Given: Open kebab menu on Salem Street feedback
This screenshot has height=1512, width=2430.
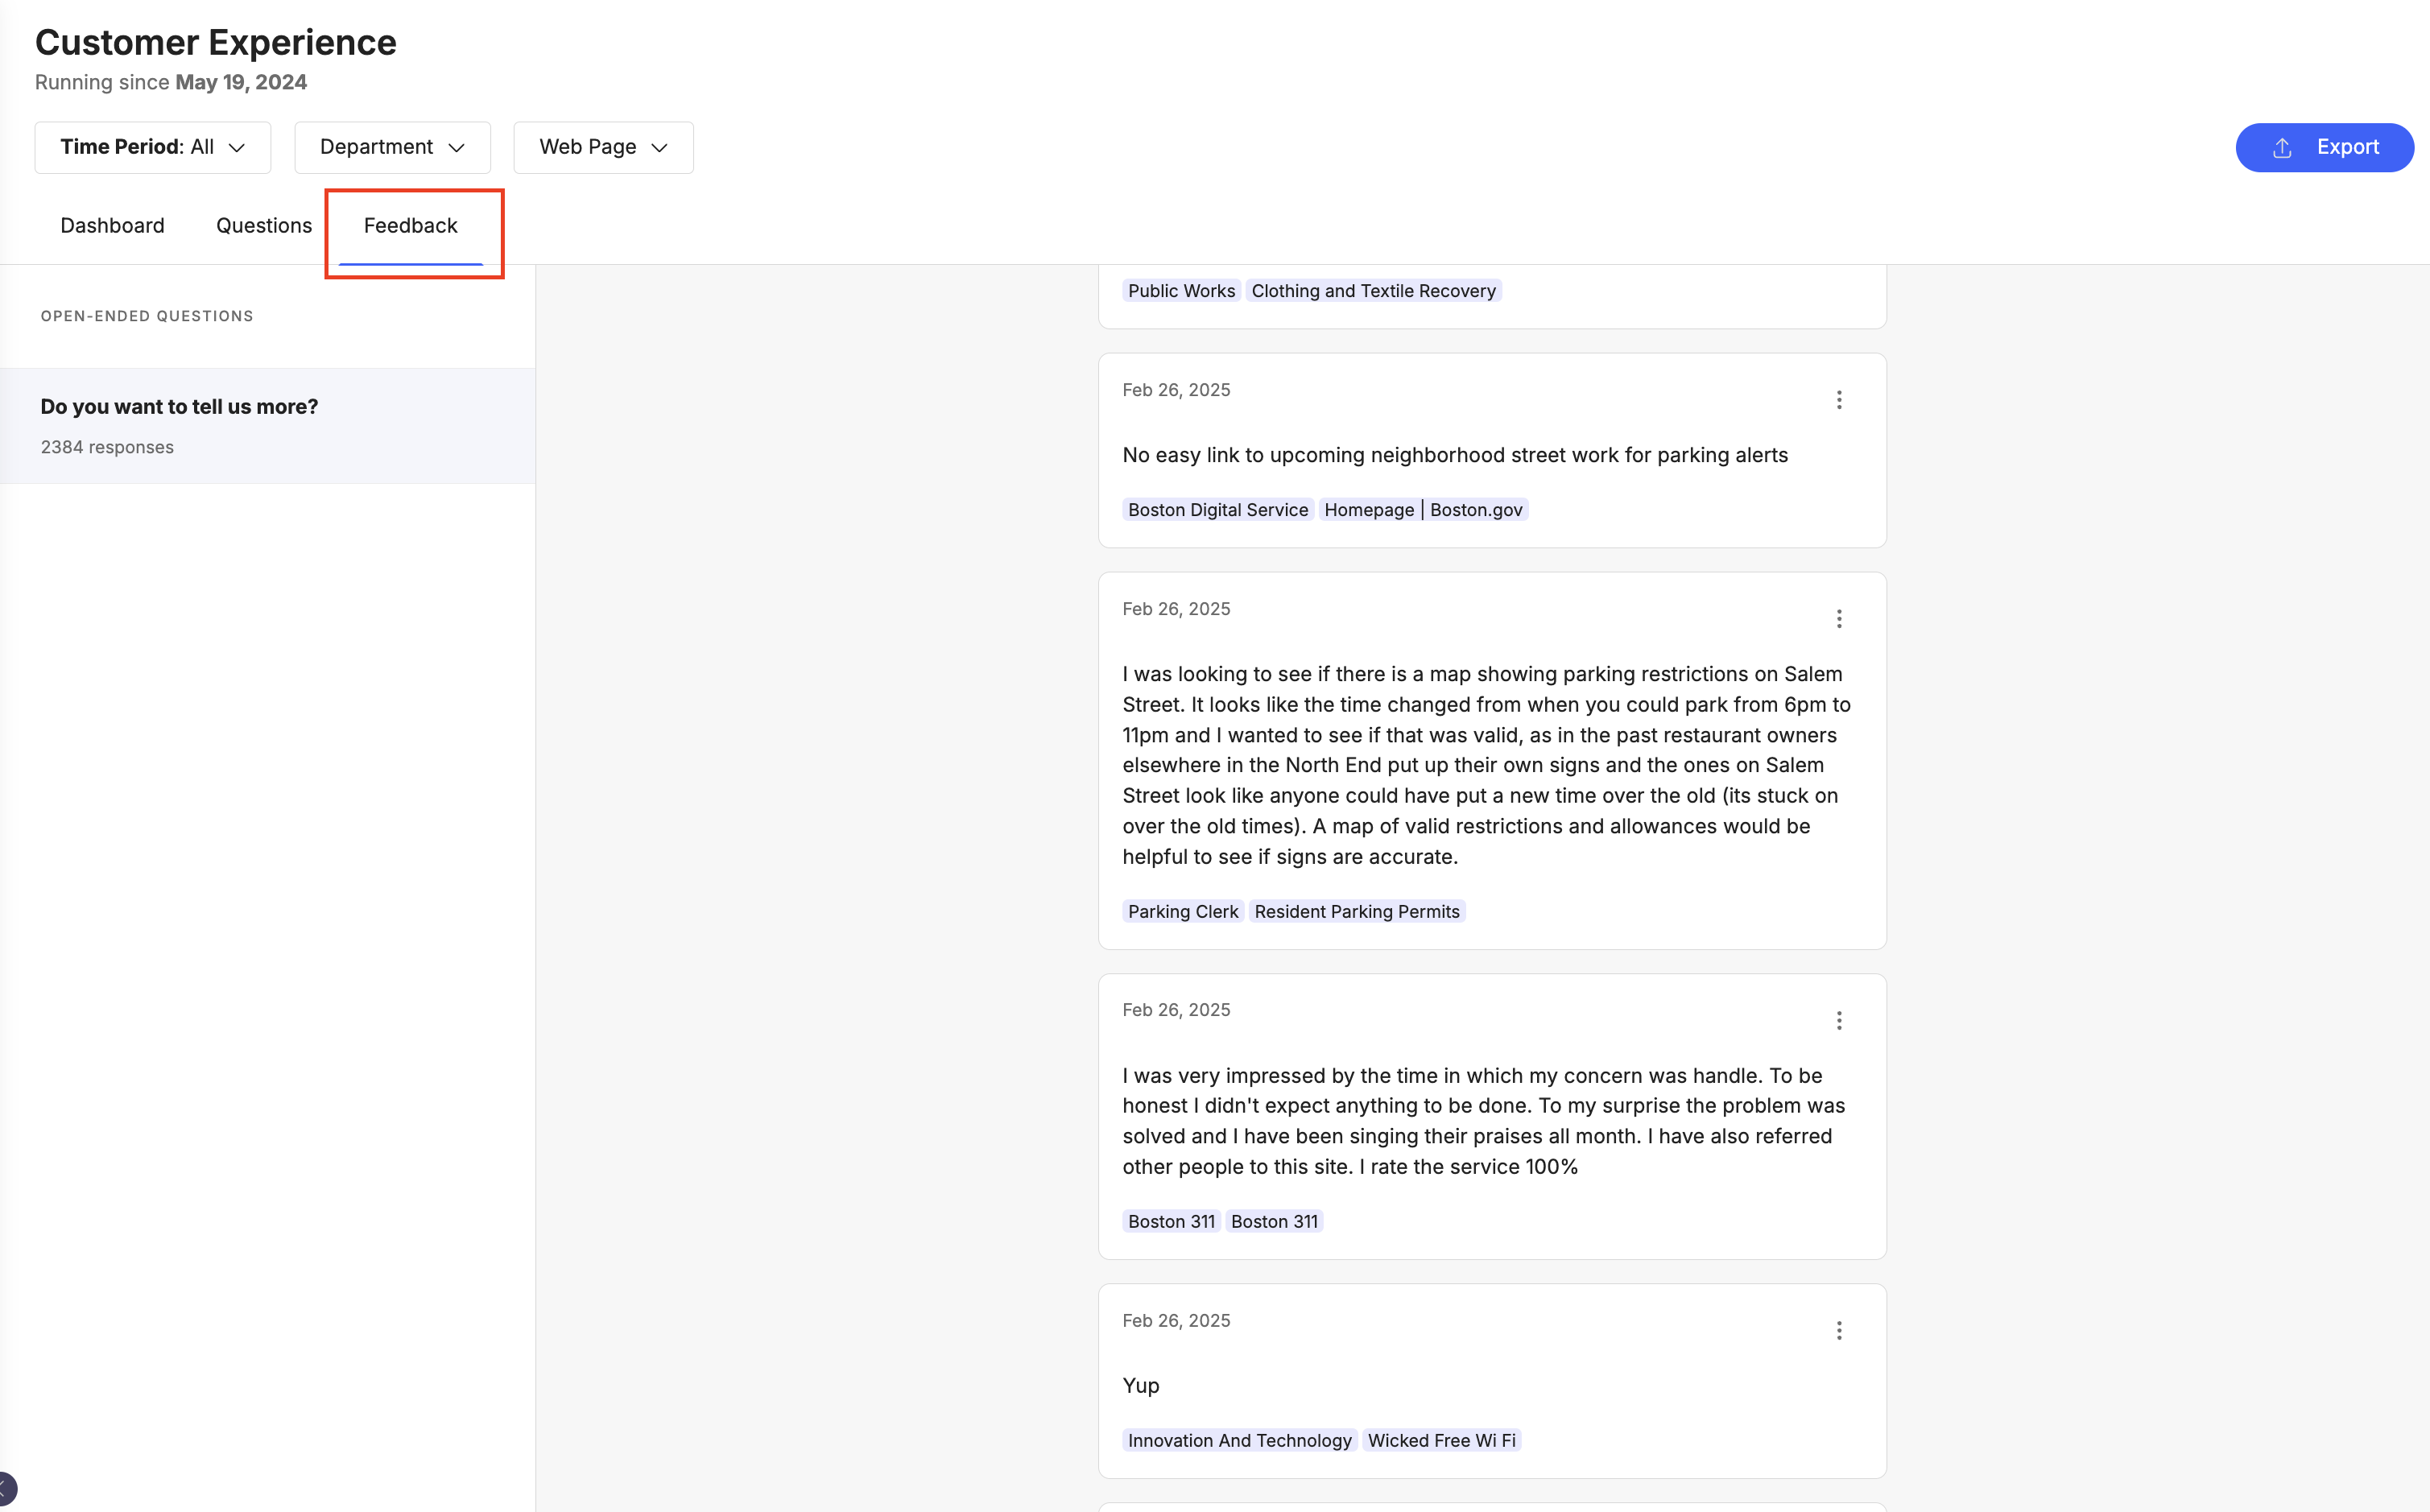Looking at the screenshot, I should (1838, 619).
